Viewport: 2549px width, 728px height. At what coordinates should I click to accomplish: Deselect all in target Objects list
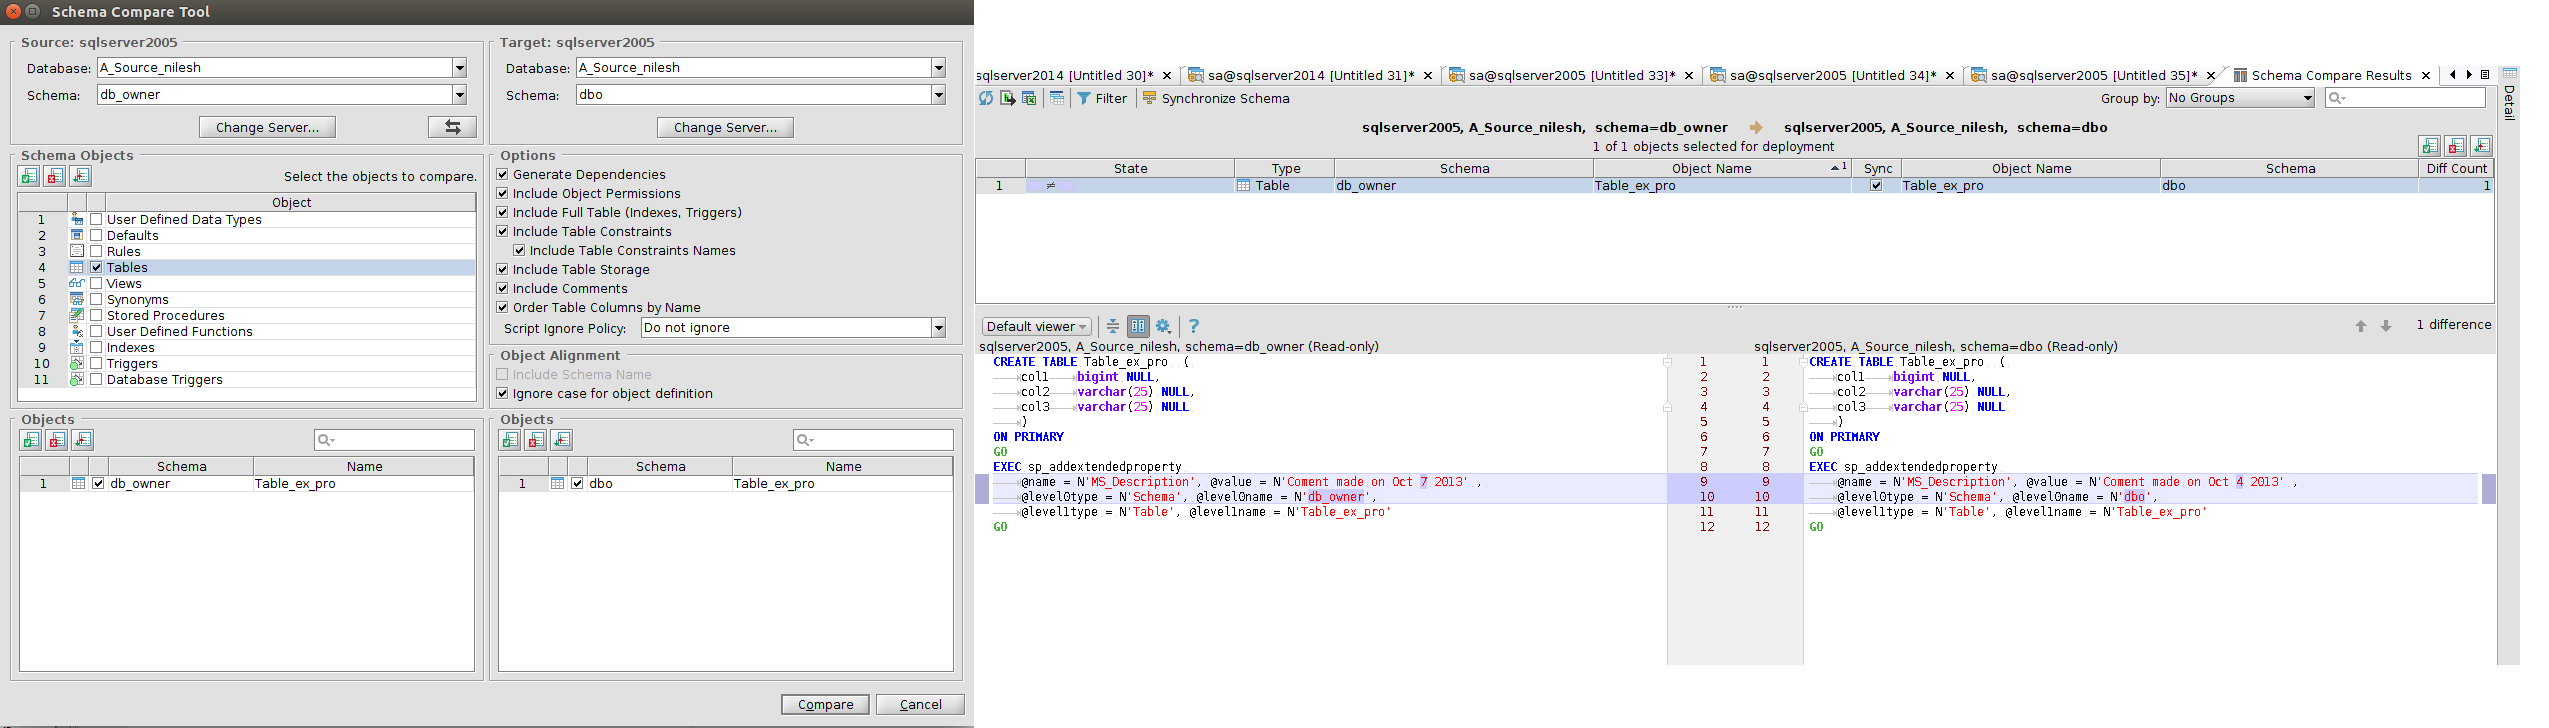[536, 440]
